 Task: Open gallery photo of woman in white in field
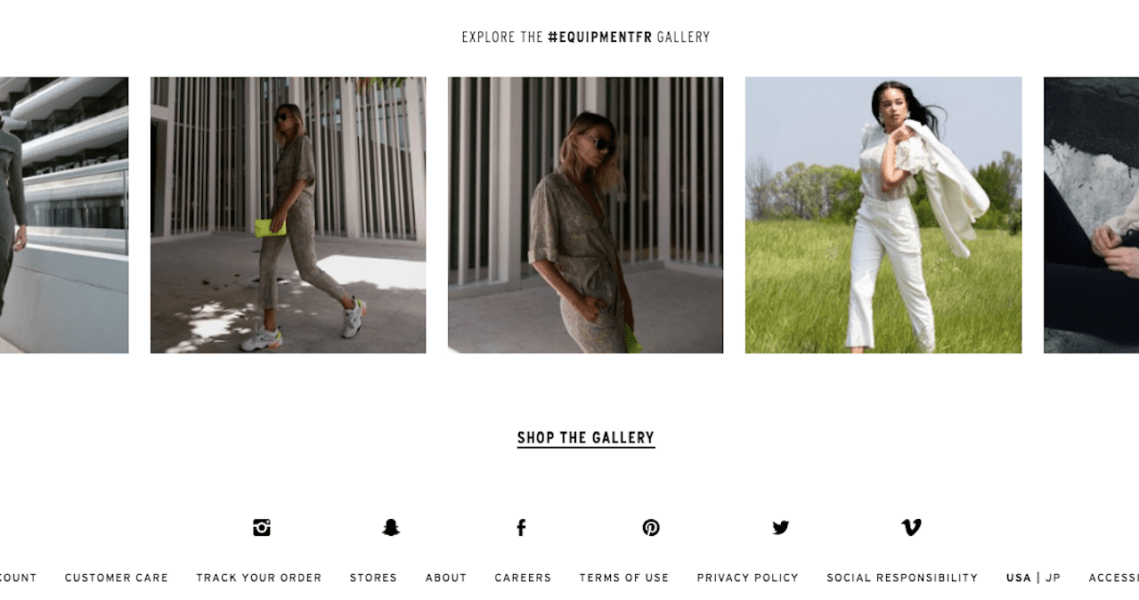pos(883,215)
